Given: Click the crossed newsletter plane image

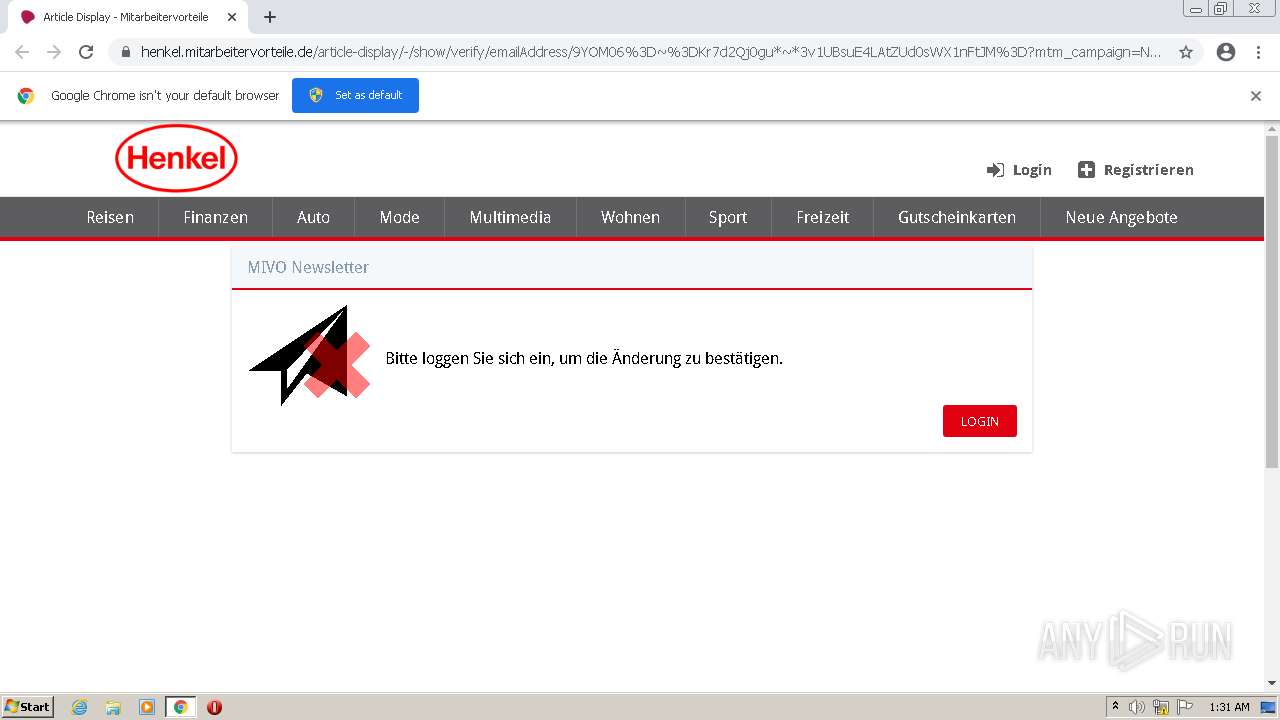Looking at the screenshot, I should point(310,355).
